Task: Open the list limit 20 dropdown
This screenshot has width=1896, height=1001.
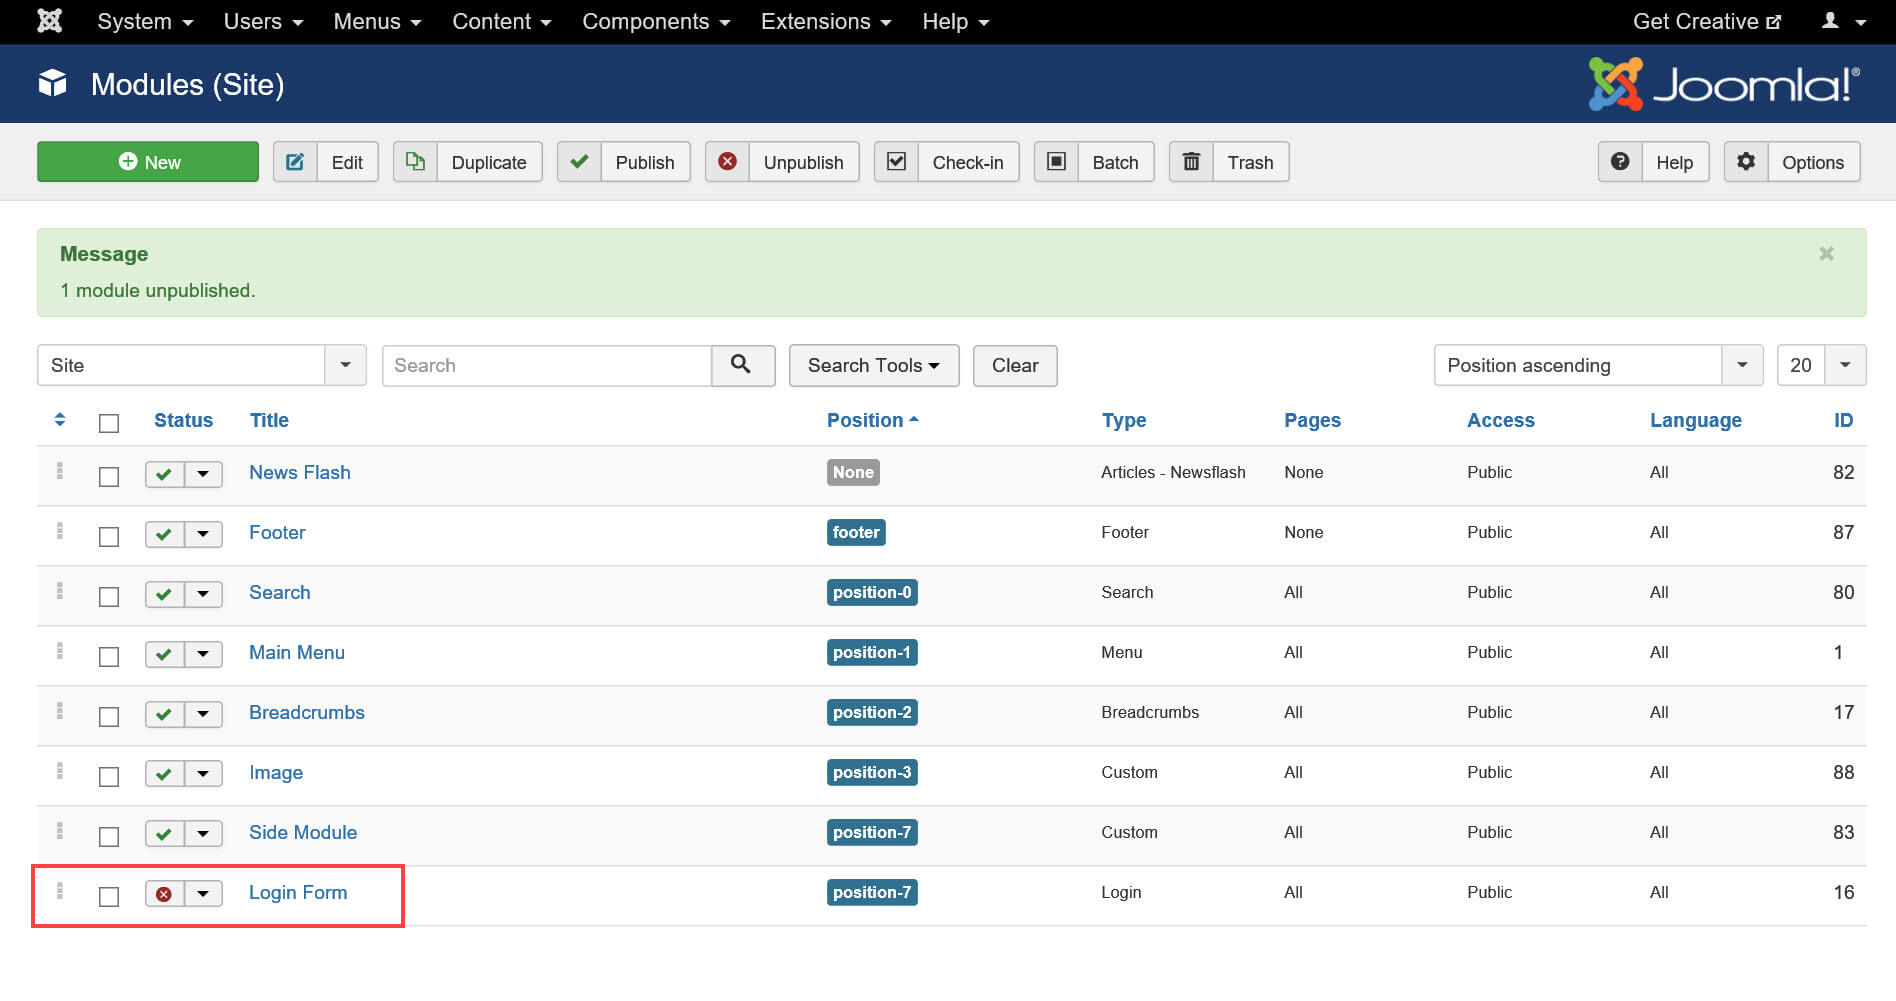Action: 1821,365
